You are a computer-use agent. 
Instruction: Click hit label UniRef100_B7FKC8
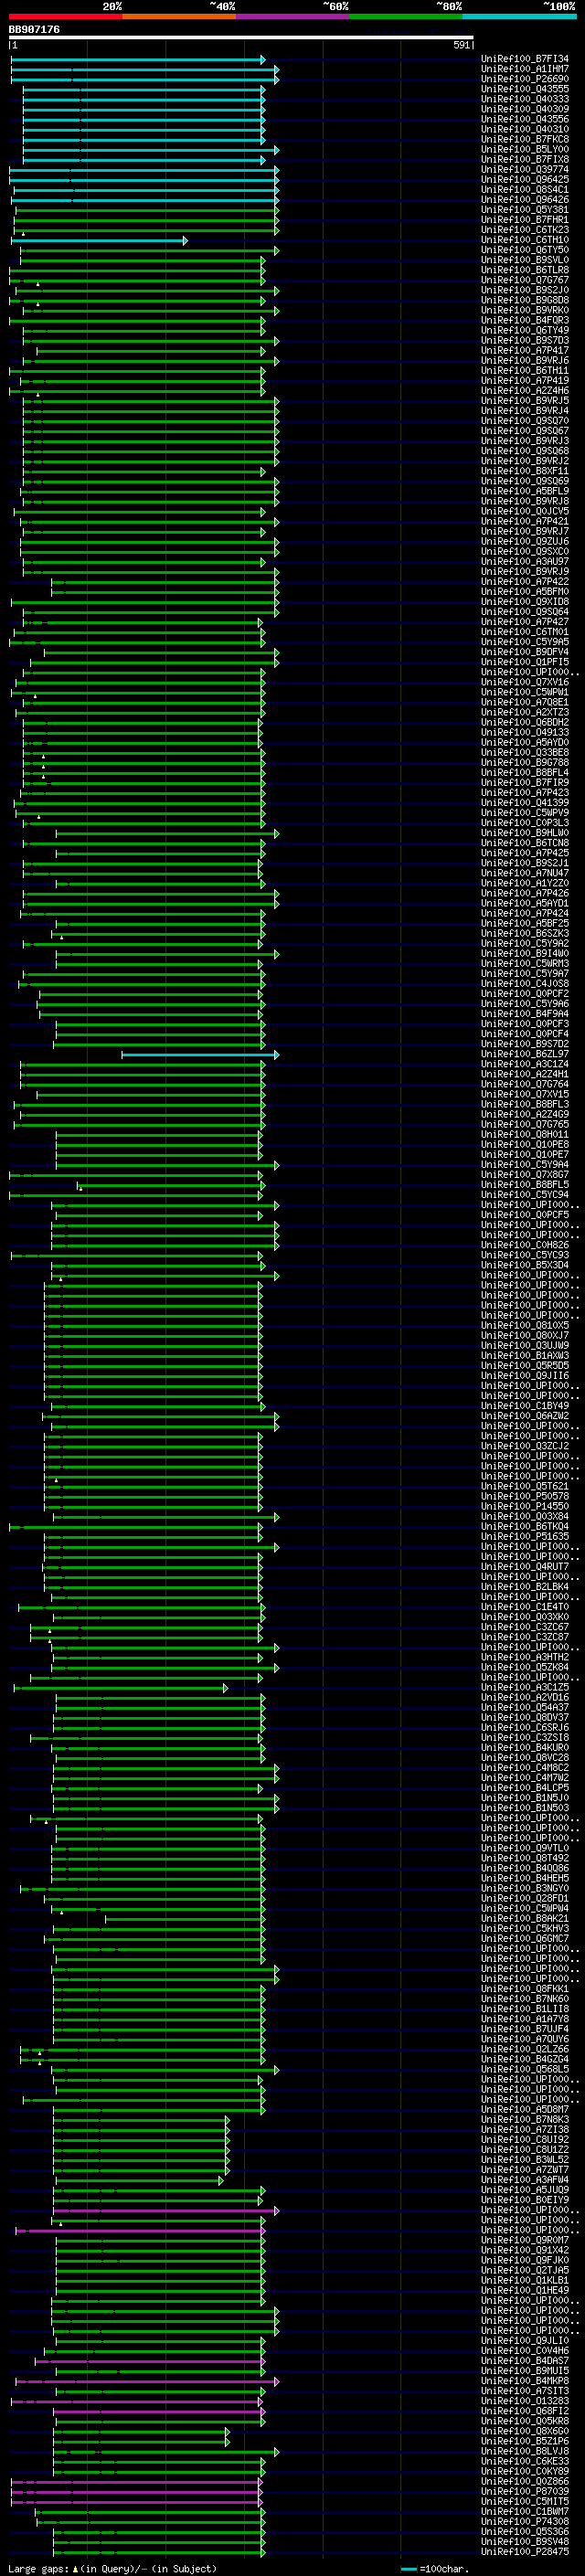pos(525,140)
